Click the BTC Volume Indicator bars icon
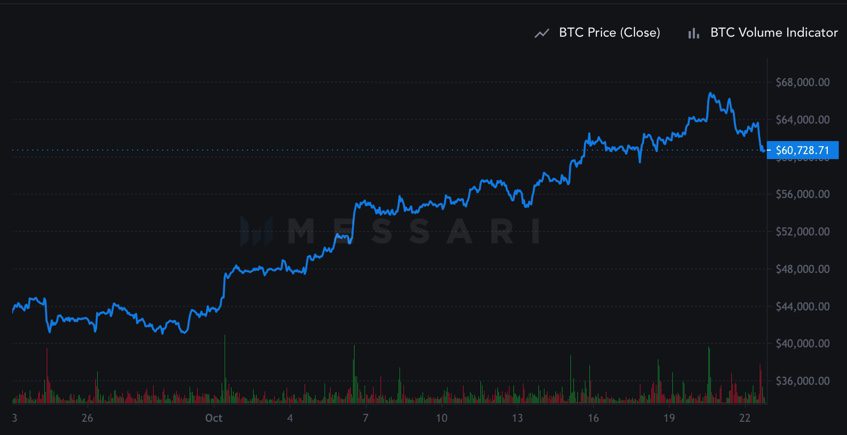Screen dimensions: 847x435 coord(693,33)
